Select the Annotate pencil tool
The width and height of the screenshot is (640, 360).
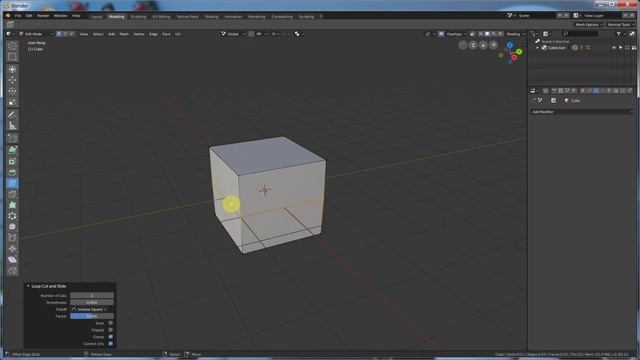(12, 115)
